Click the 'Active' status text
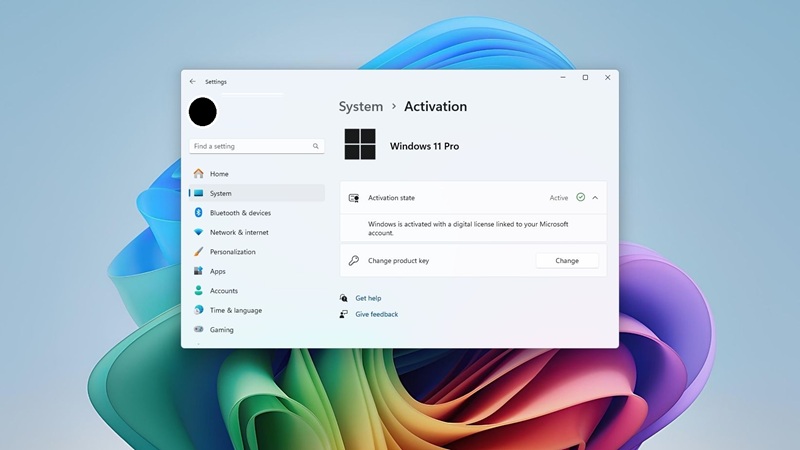This screenshot has height=450, width=800. (x=559, y=198)
